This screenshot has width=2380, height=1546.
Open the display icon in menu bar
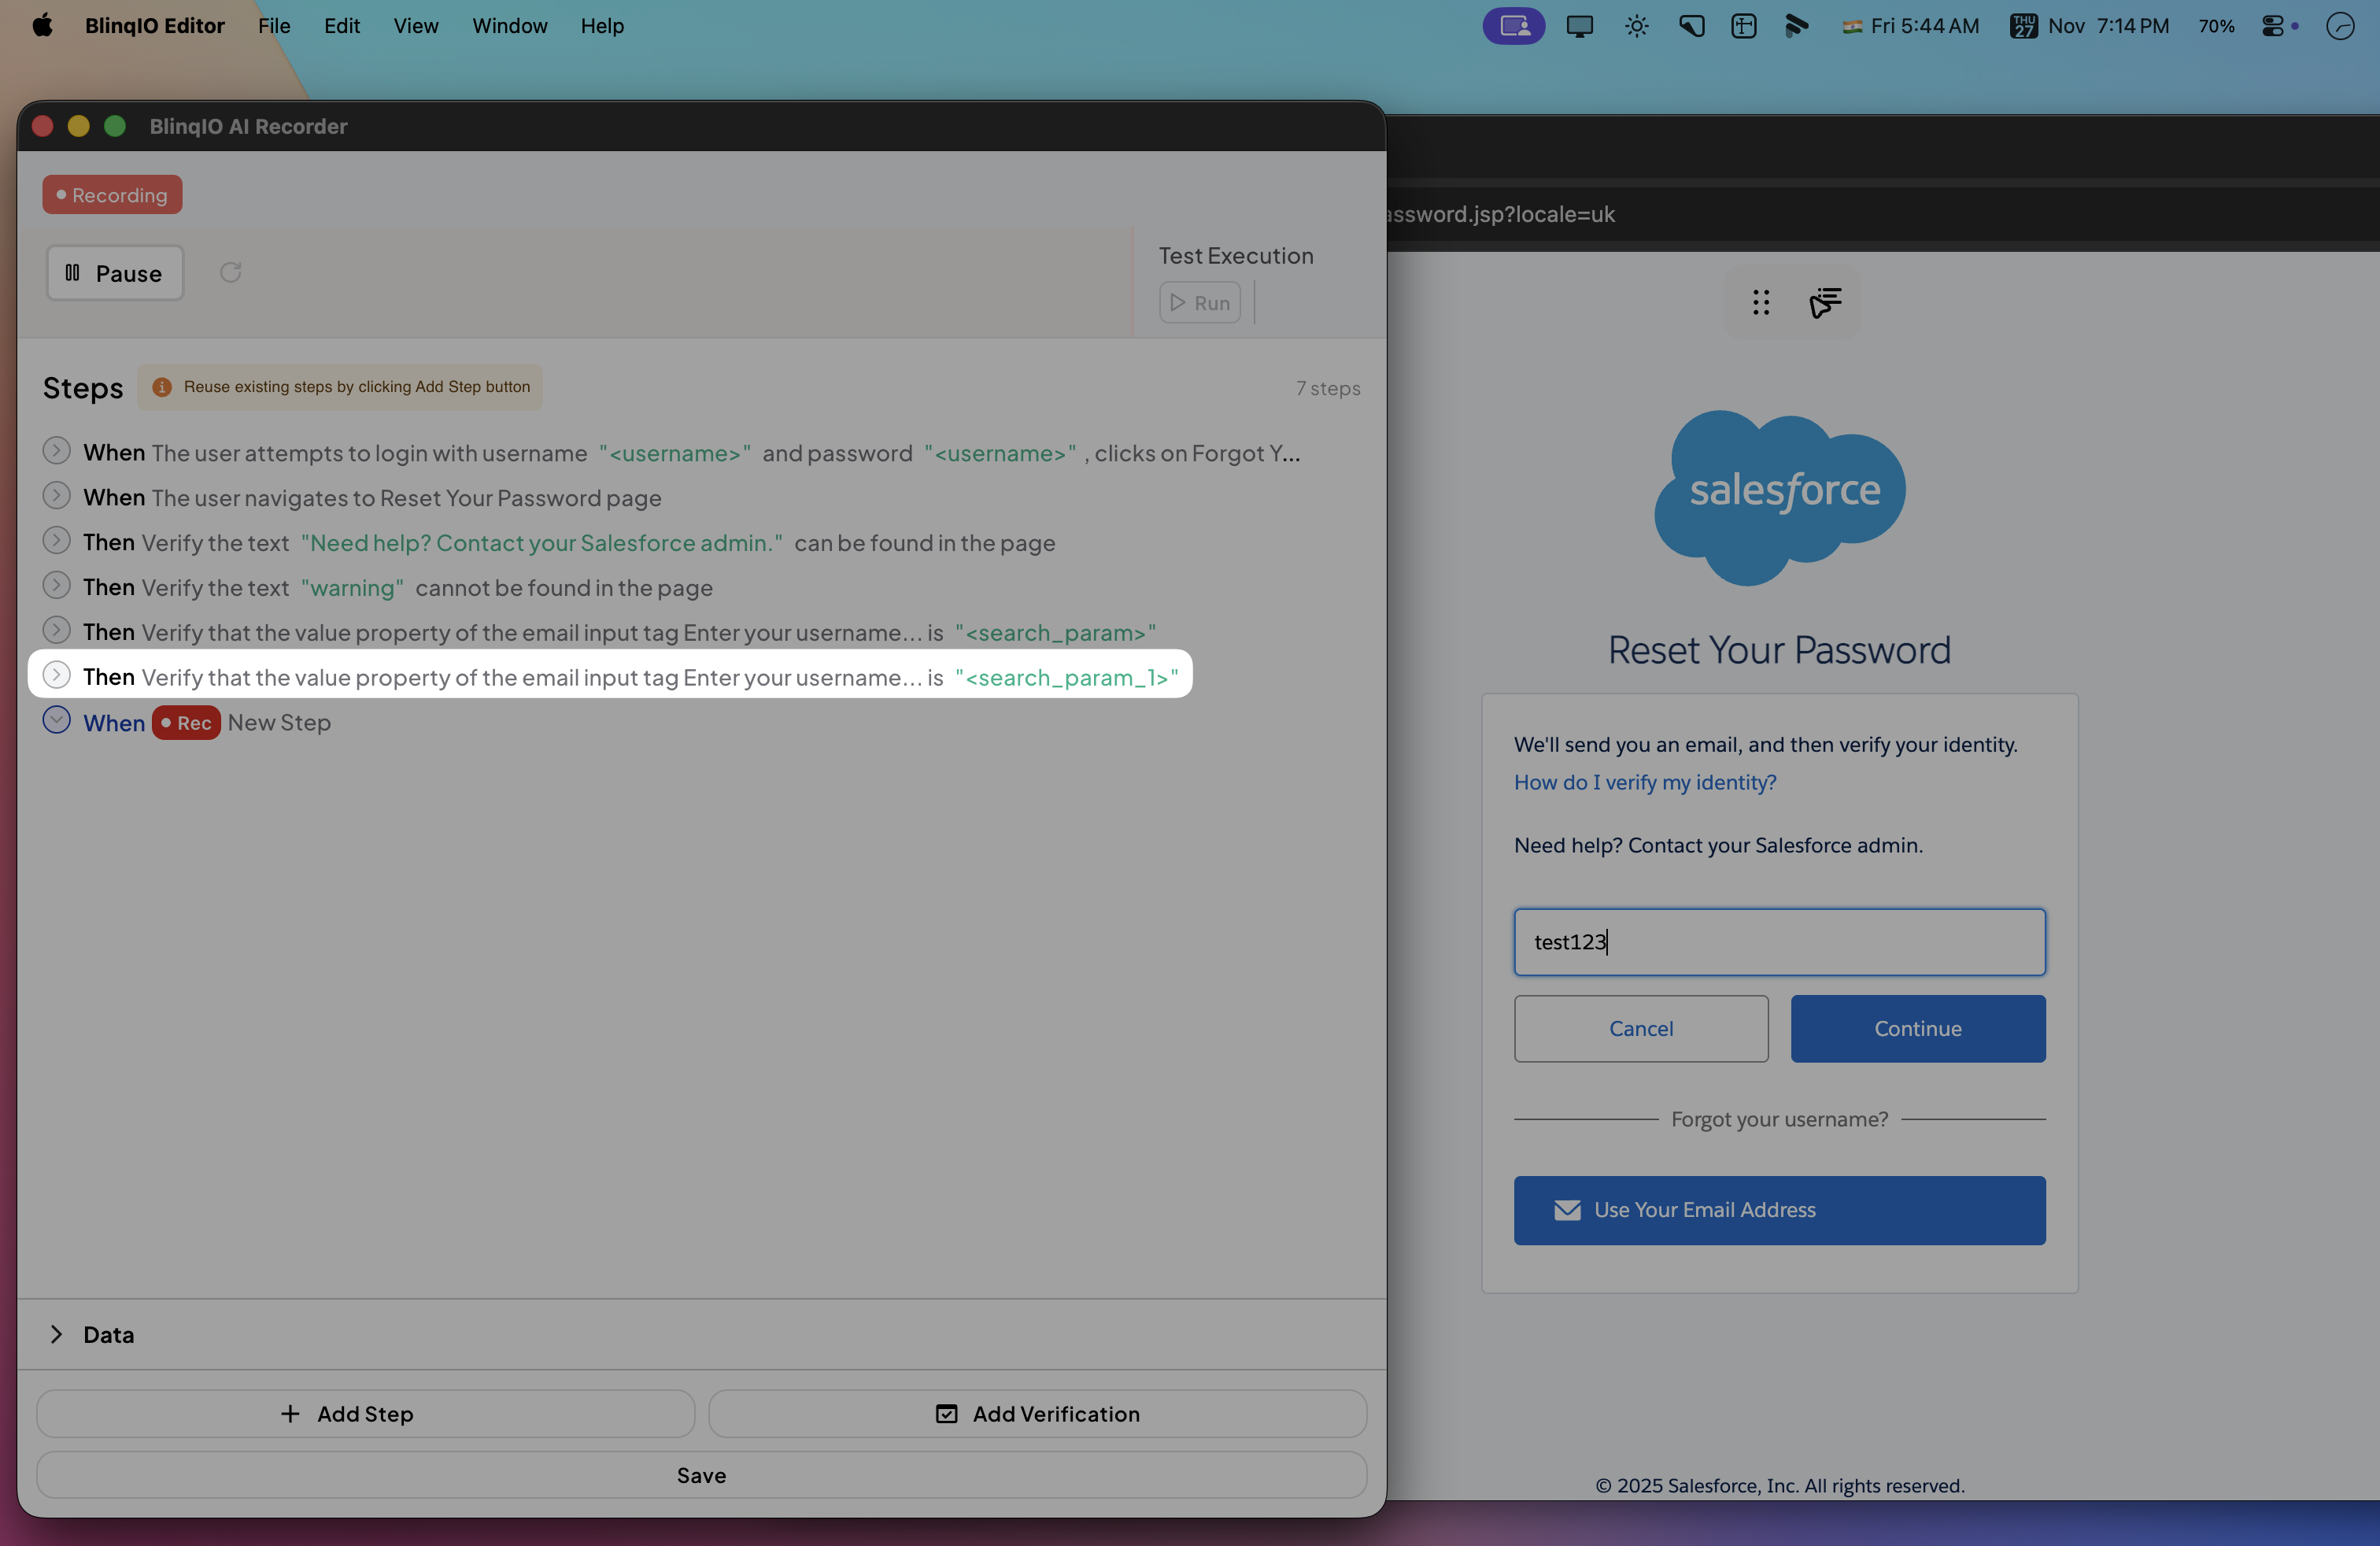point(1579,26)
